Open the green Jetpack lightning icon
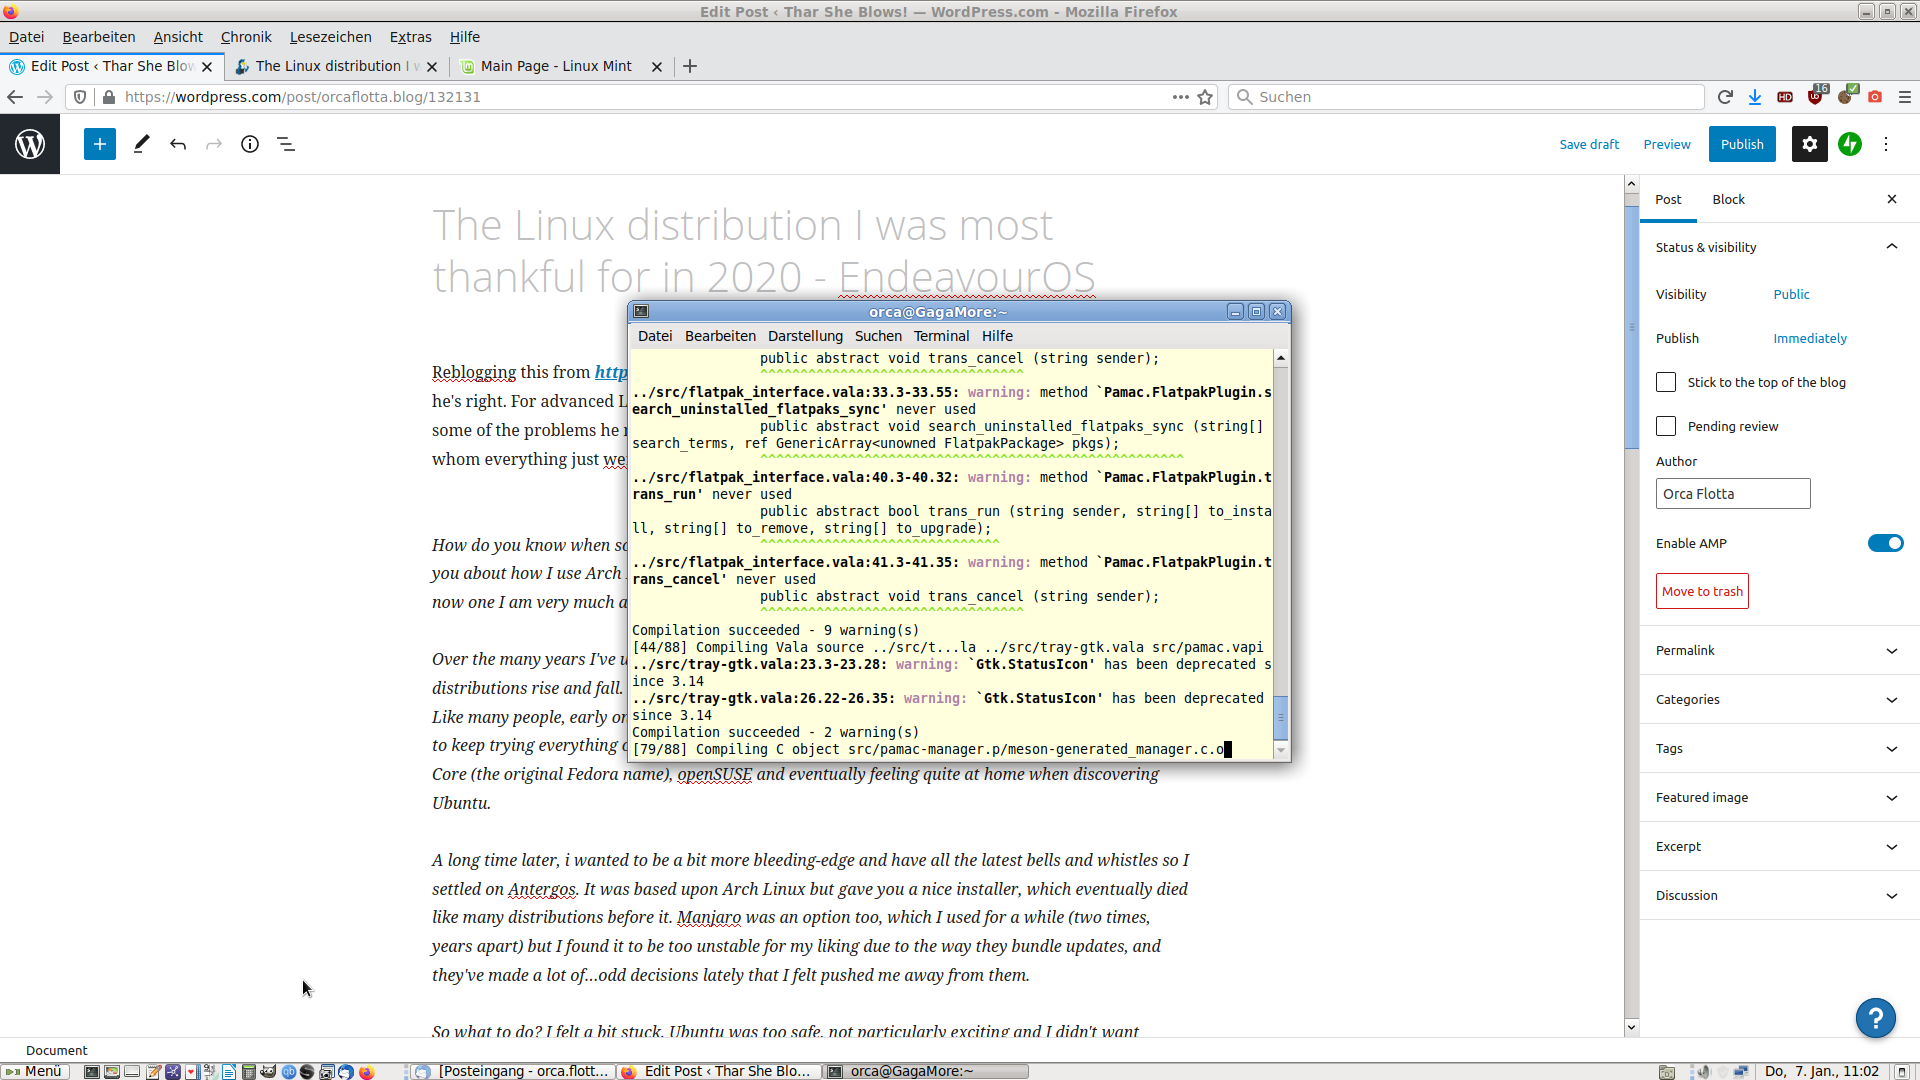 (1850, 144)
